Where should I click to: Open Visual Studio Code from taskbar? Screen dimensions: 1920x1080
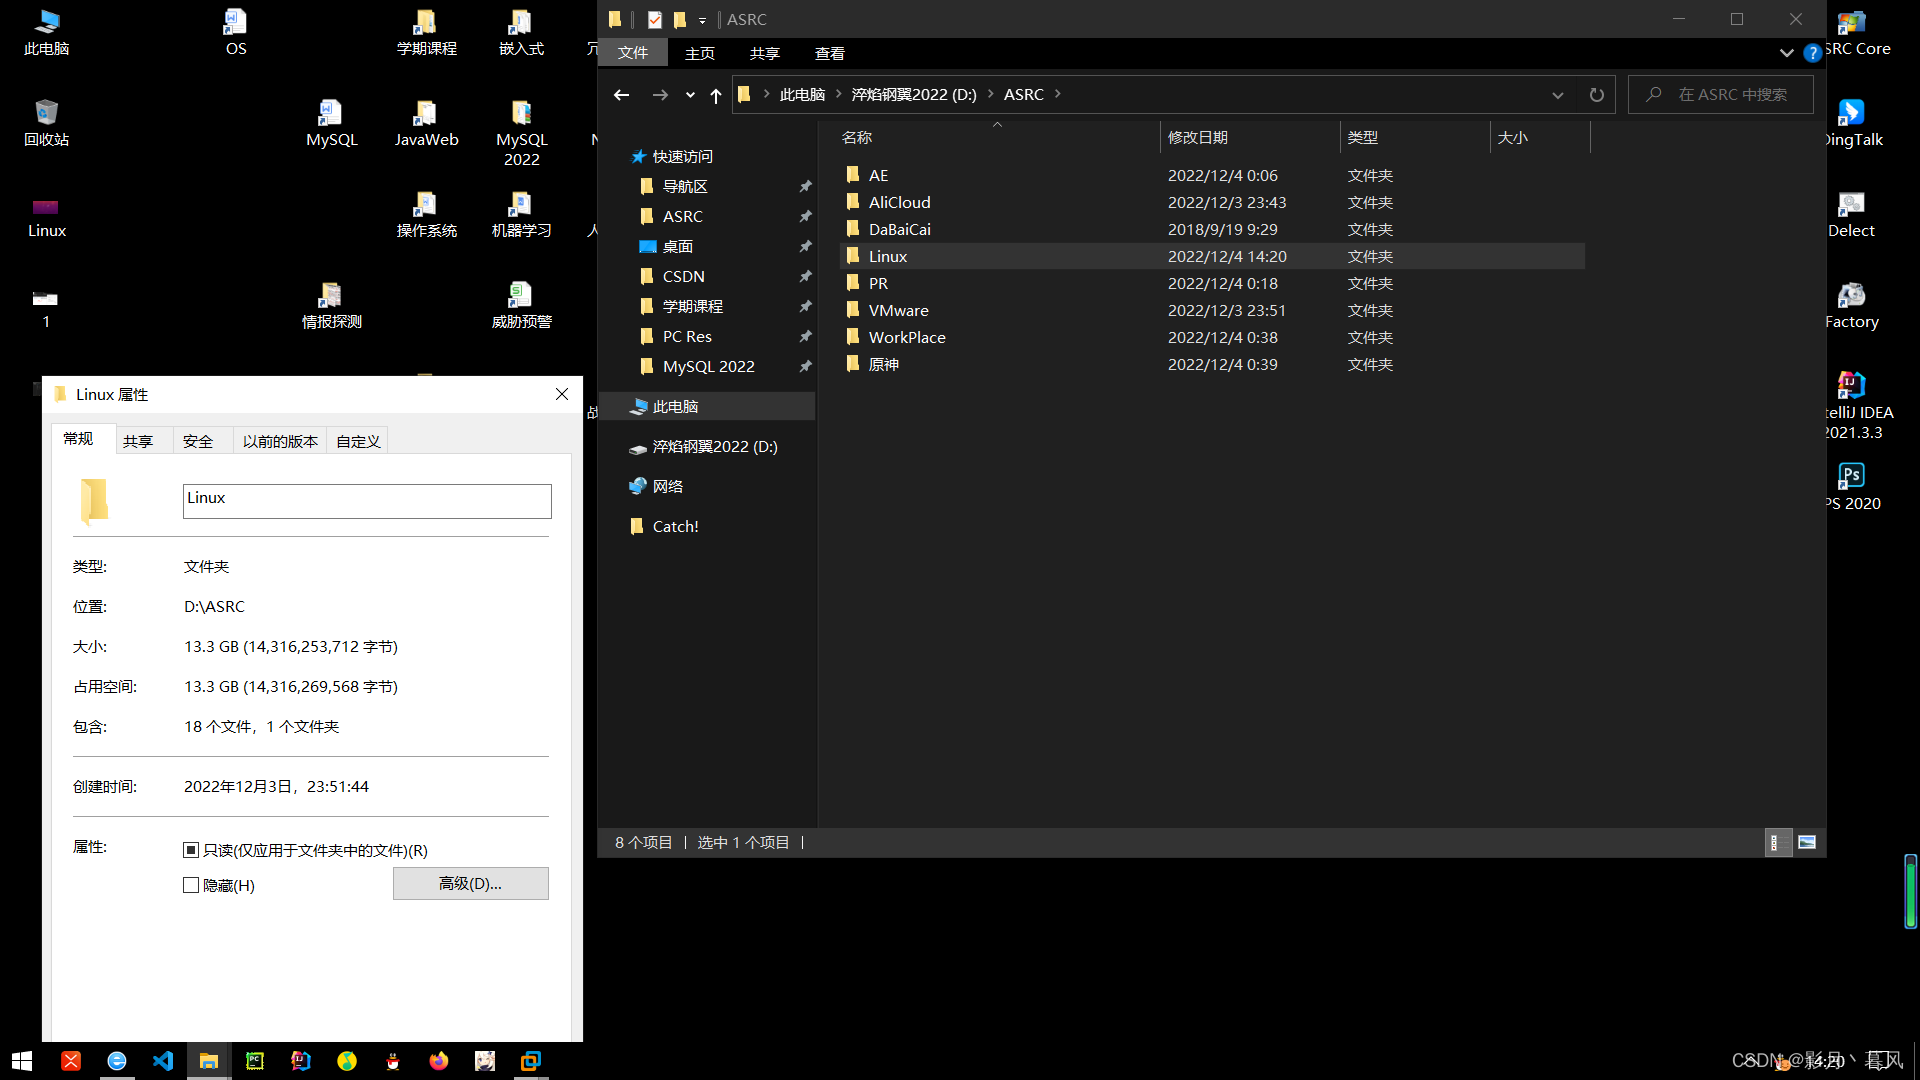163,1061
